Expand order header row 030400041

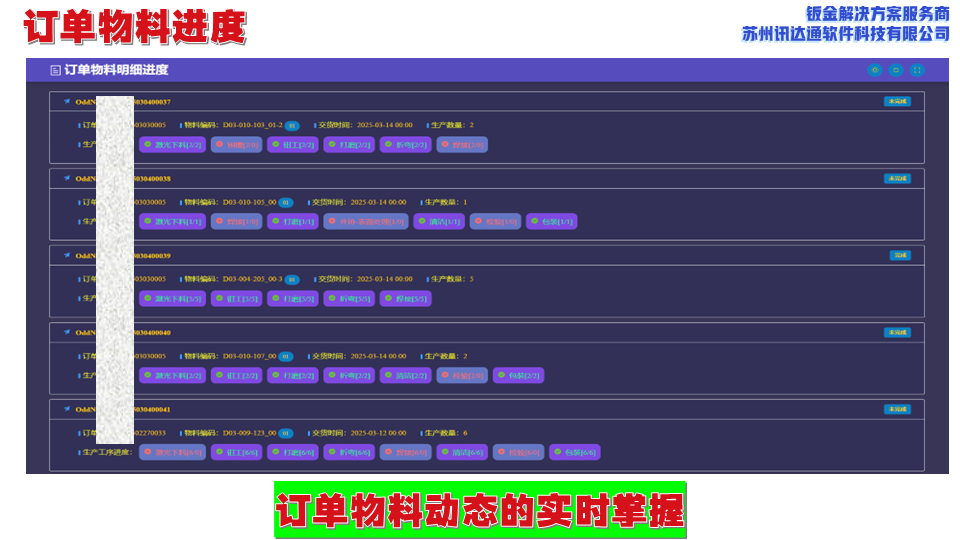coord(480,409)
